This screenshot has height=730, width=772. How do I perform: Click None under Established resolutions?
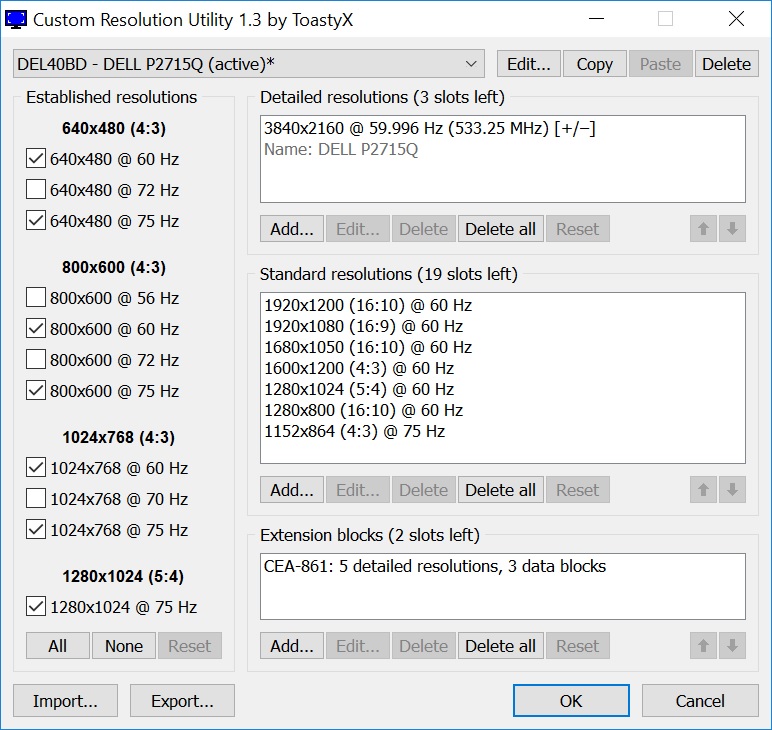124,646
